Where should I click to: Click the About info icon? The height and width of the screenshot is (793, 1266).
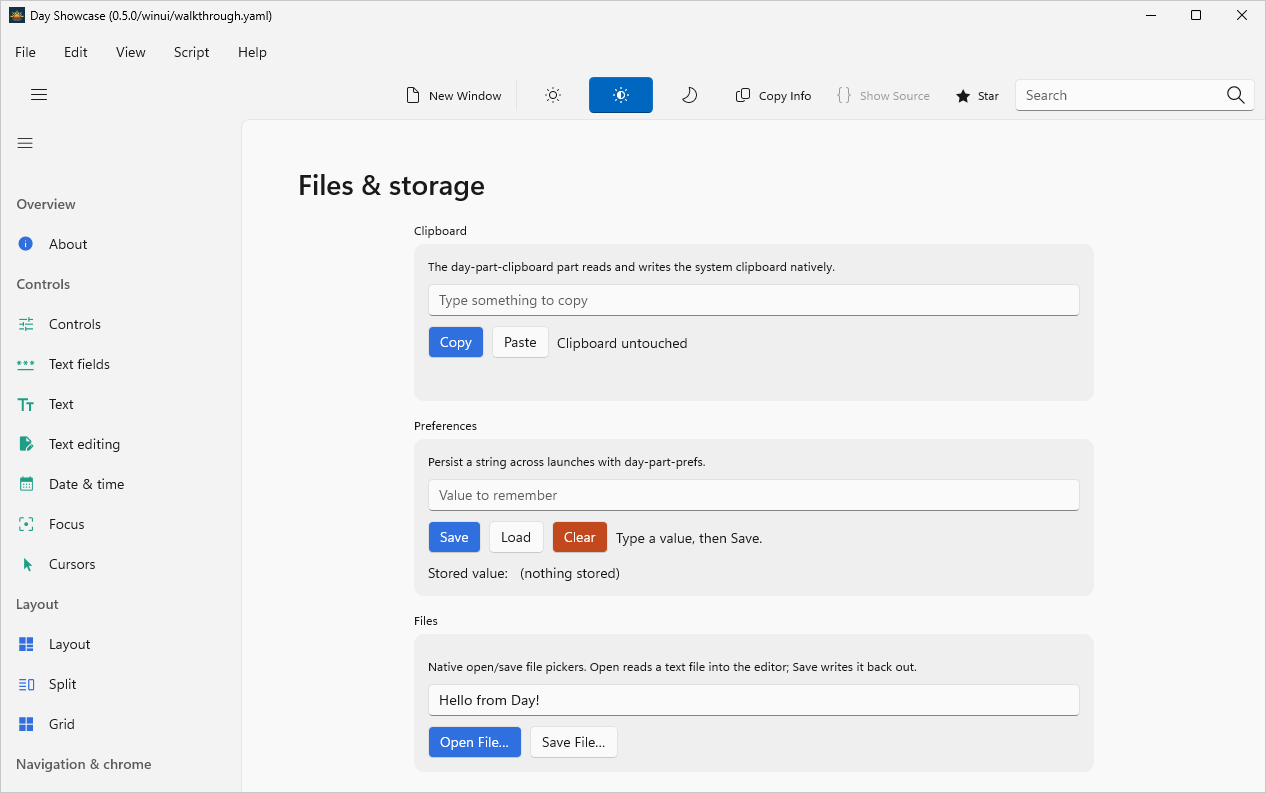26,244
